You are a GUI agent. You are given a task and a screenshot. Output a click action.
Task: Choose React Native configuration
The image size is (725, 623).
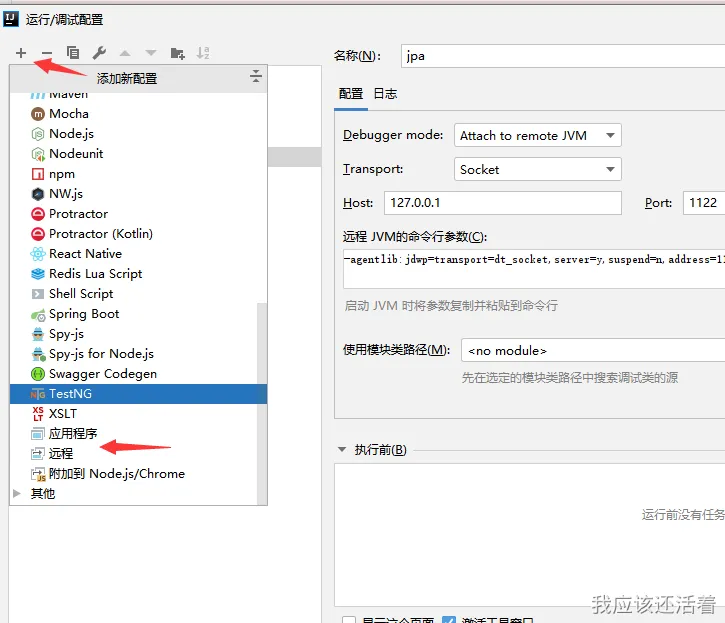pyautogui.click(x=138, y=254)
